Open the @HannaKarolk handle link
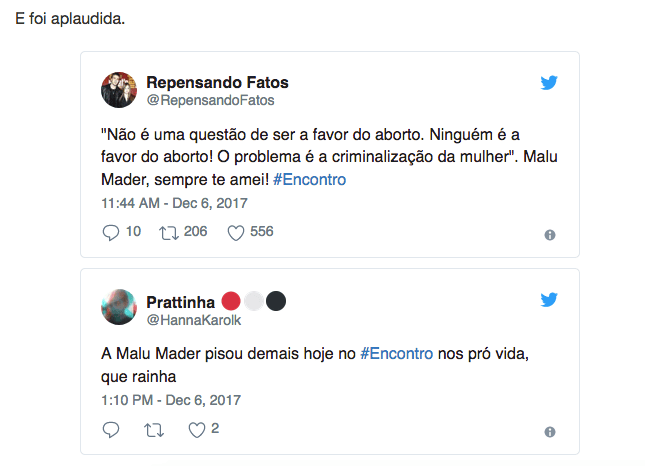 (x=194, y=319)
